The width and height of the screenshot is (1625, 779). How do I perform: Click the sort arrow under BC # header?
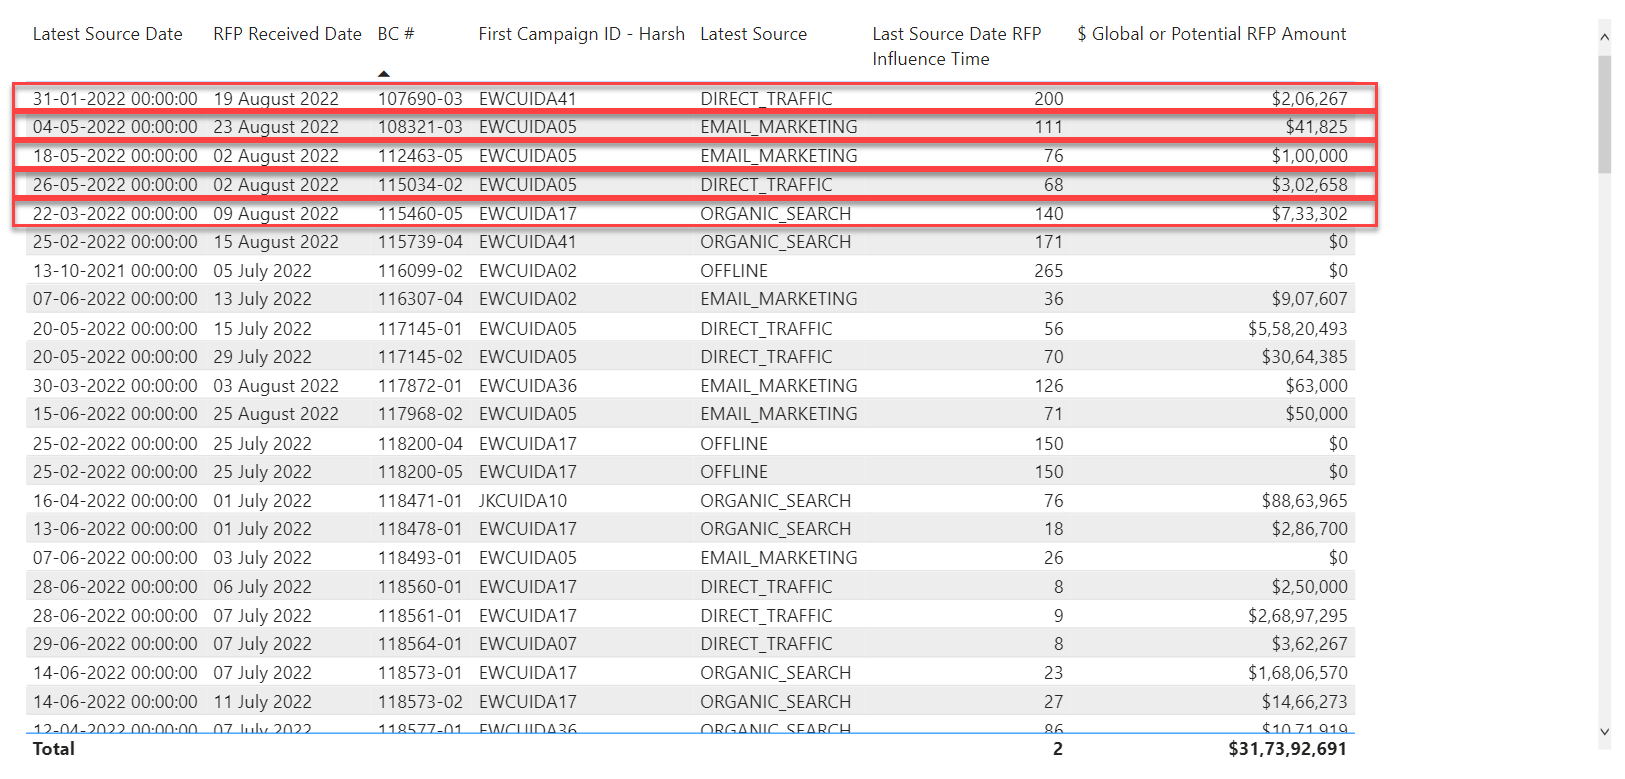click(x=384, y=74)
